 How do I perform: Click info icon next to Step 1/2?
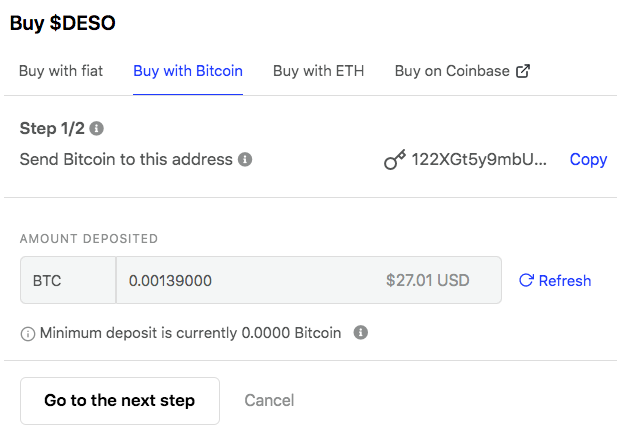point(96,128)
